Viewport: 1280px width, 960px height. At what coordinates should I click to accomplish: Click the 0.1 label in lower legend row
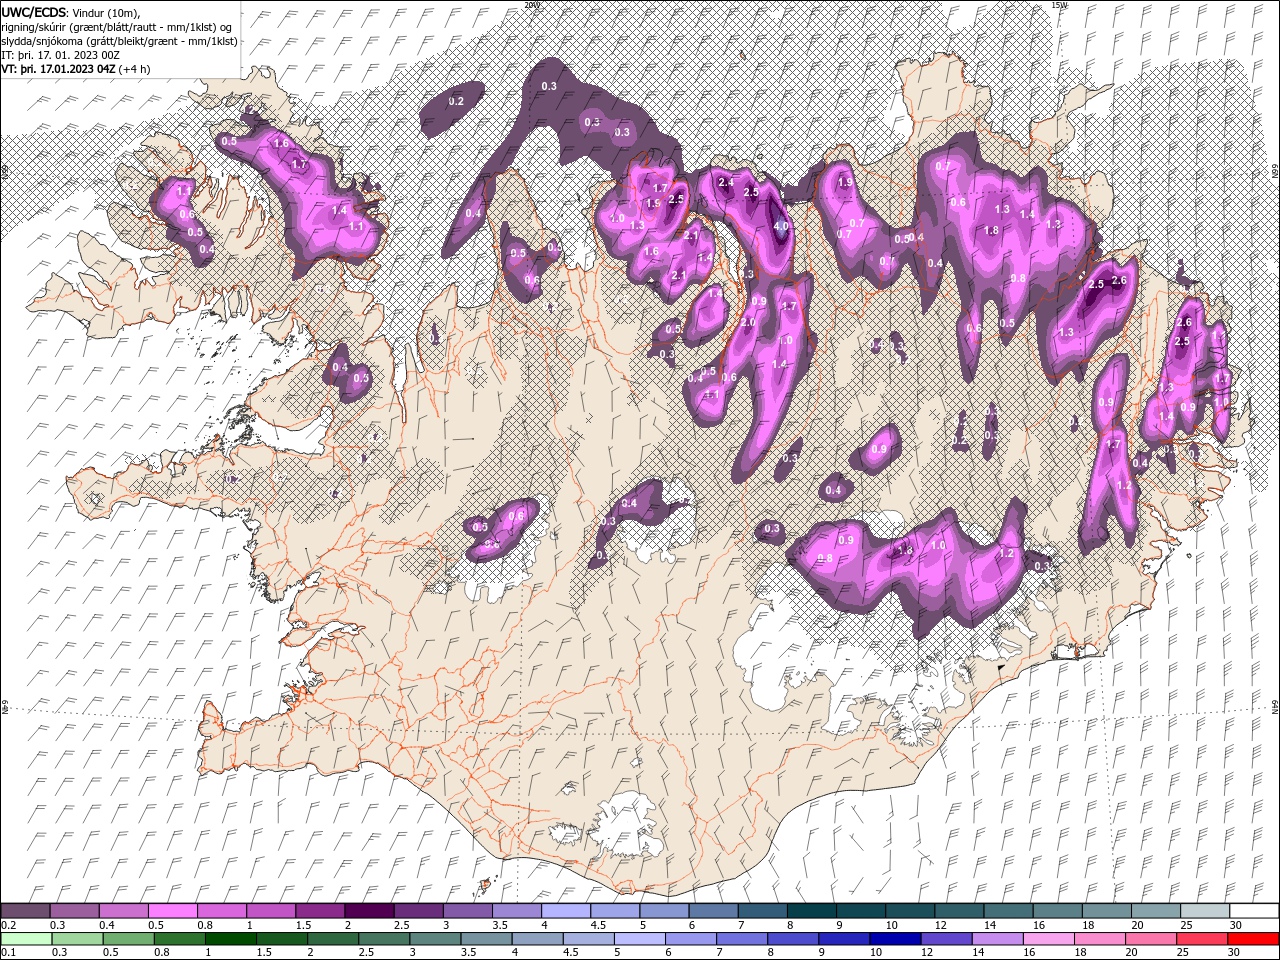(x=7, y=953)
